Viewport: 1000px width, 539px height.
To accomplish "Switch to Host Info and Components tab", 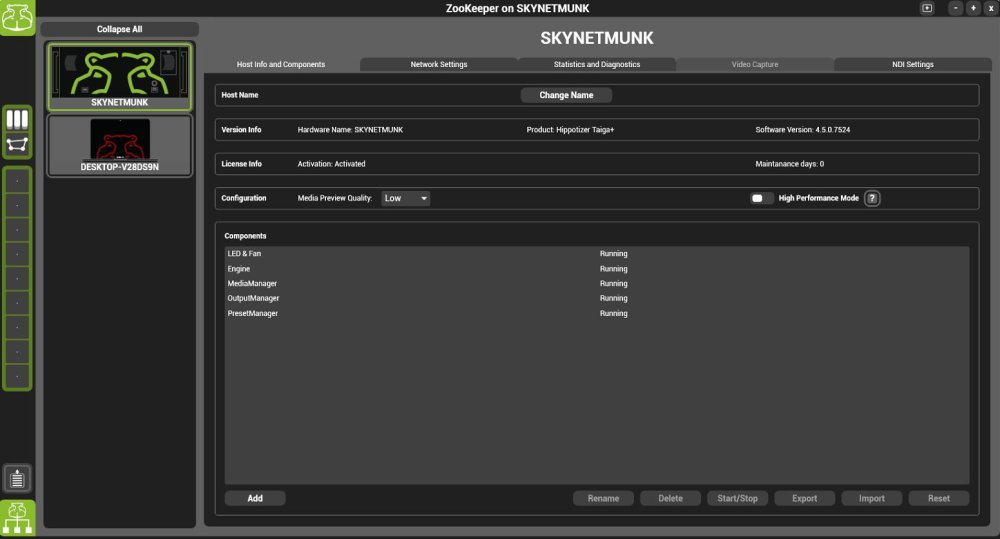I will [281, 64].
